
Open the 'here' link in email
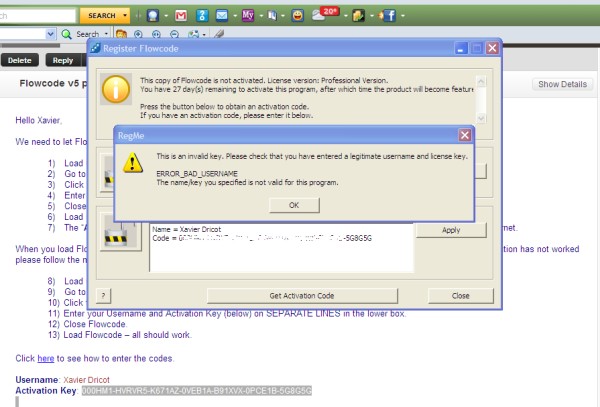[x=46, y=359]
